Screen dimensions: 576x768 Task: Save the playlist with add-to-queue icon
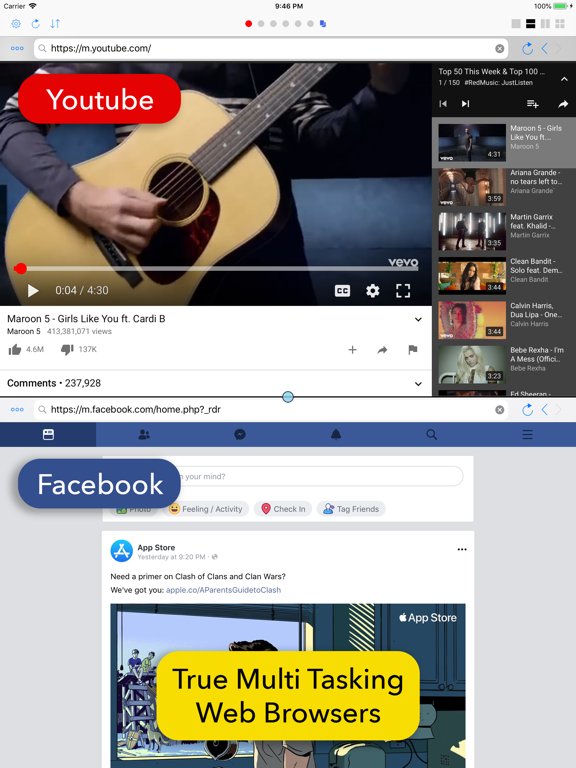coord(532,104)
